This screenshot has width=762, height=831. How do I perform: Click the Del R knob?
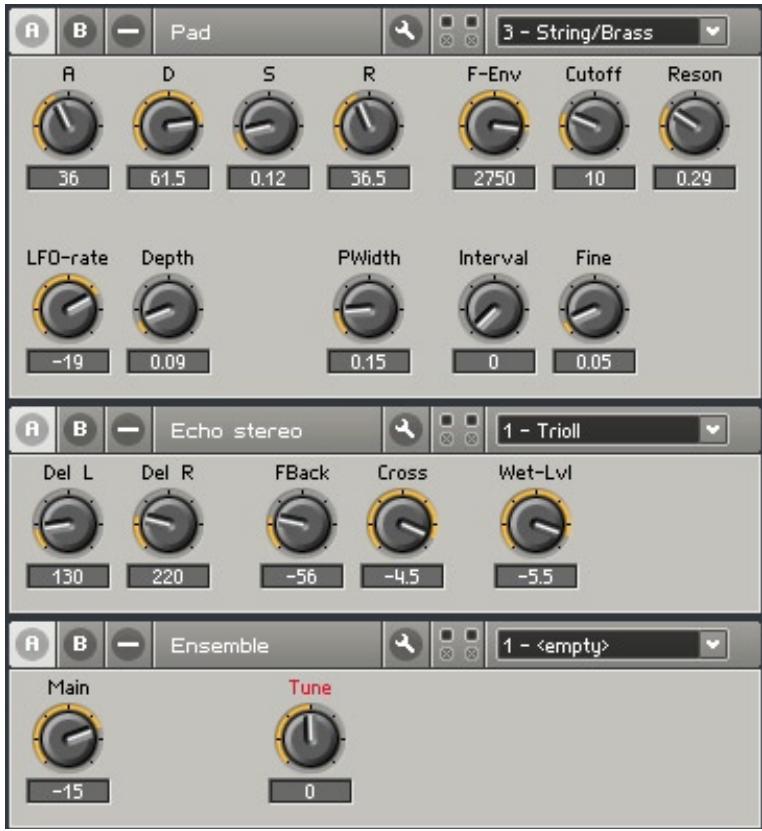tap(168, 524)
